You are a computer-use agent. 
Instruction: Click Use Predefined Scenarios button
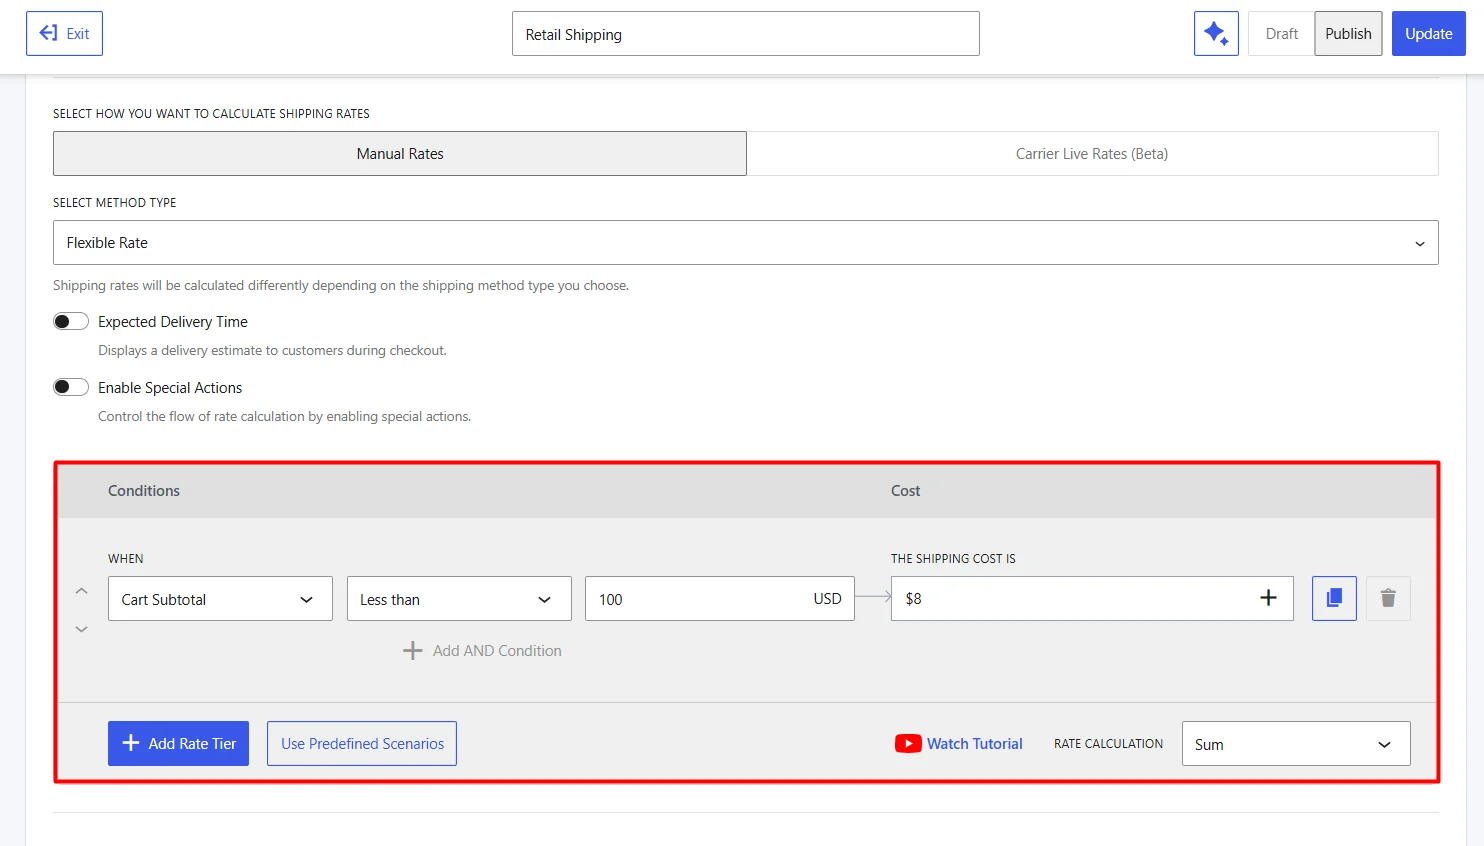(x=362, y=743)
